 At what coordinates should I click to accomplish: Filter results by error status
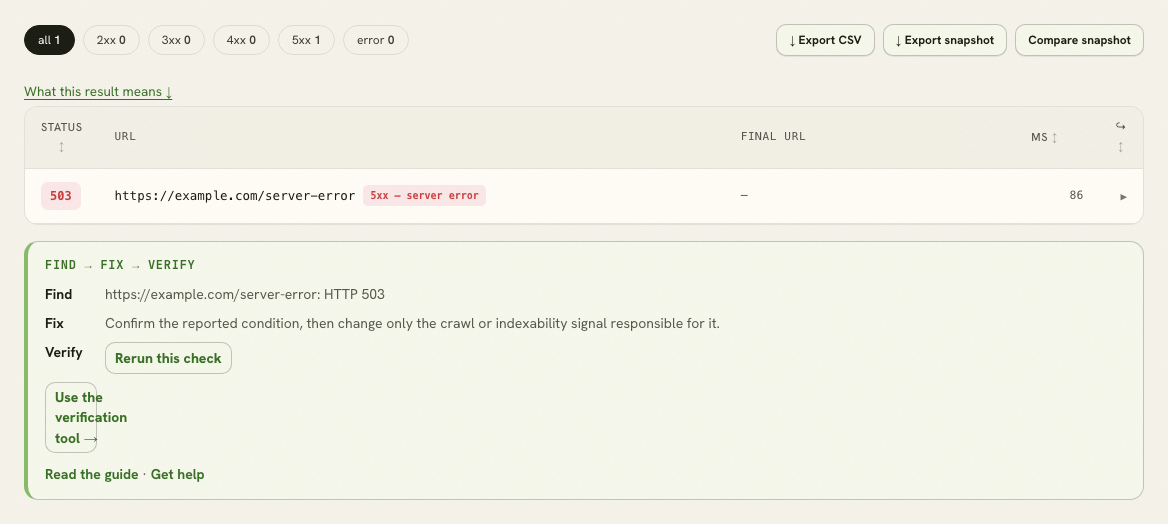click(x=375, y=40)
